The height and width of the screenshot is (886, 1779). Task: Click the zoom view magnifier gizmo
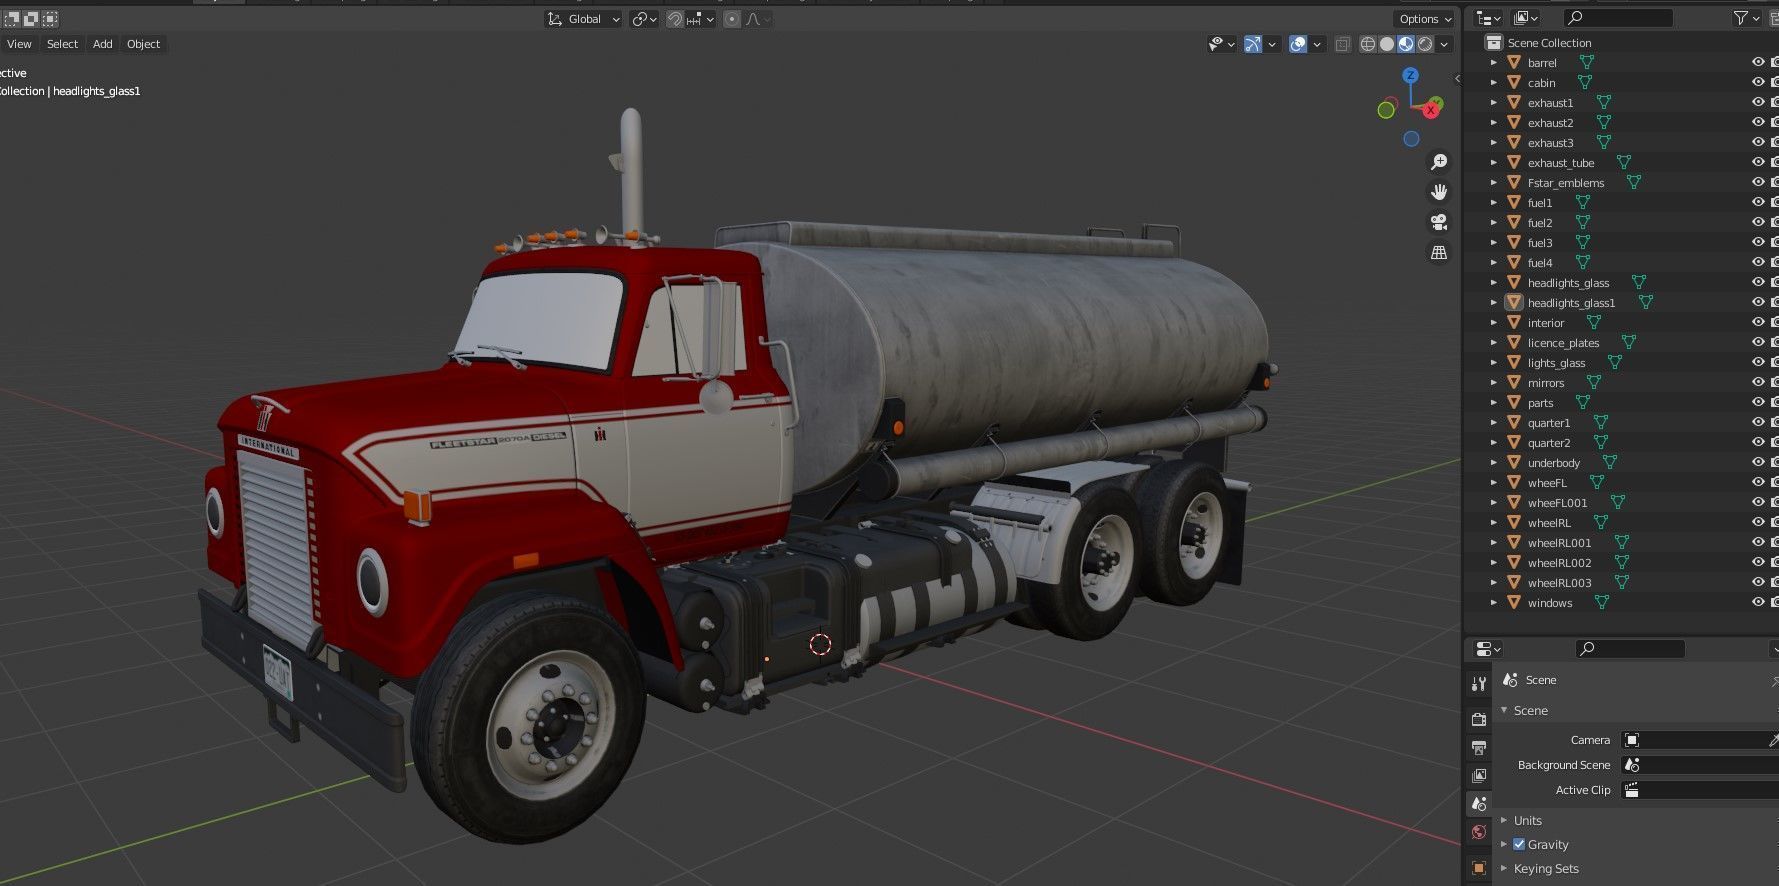(x=1439, y=162)
